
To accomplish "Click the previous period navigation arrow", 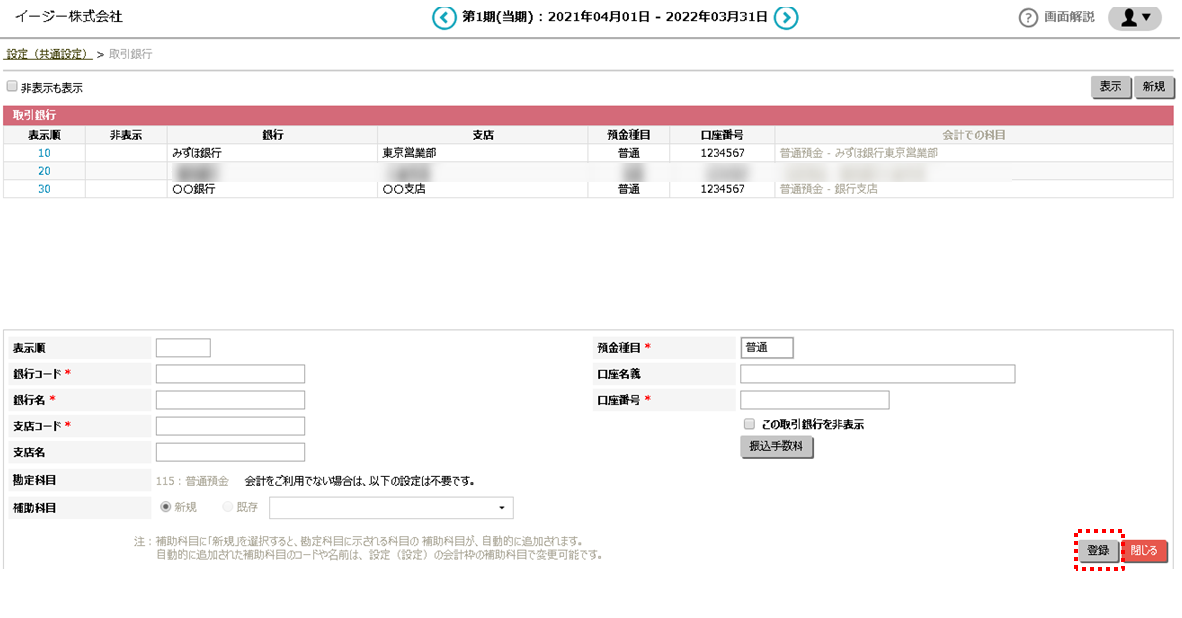I will click(x=444, y=17).
